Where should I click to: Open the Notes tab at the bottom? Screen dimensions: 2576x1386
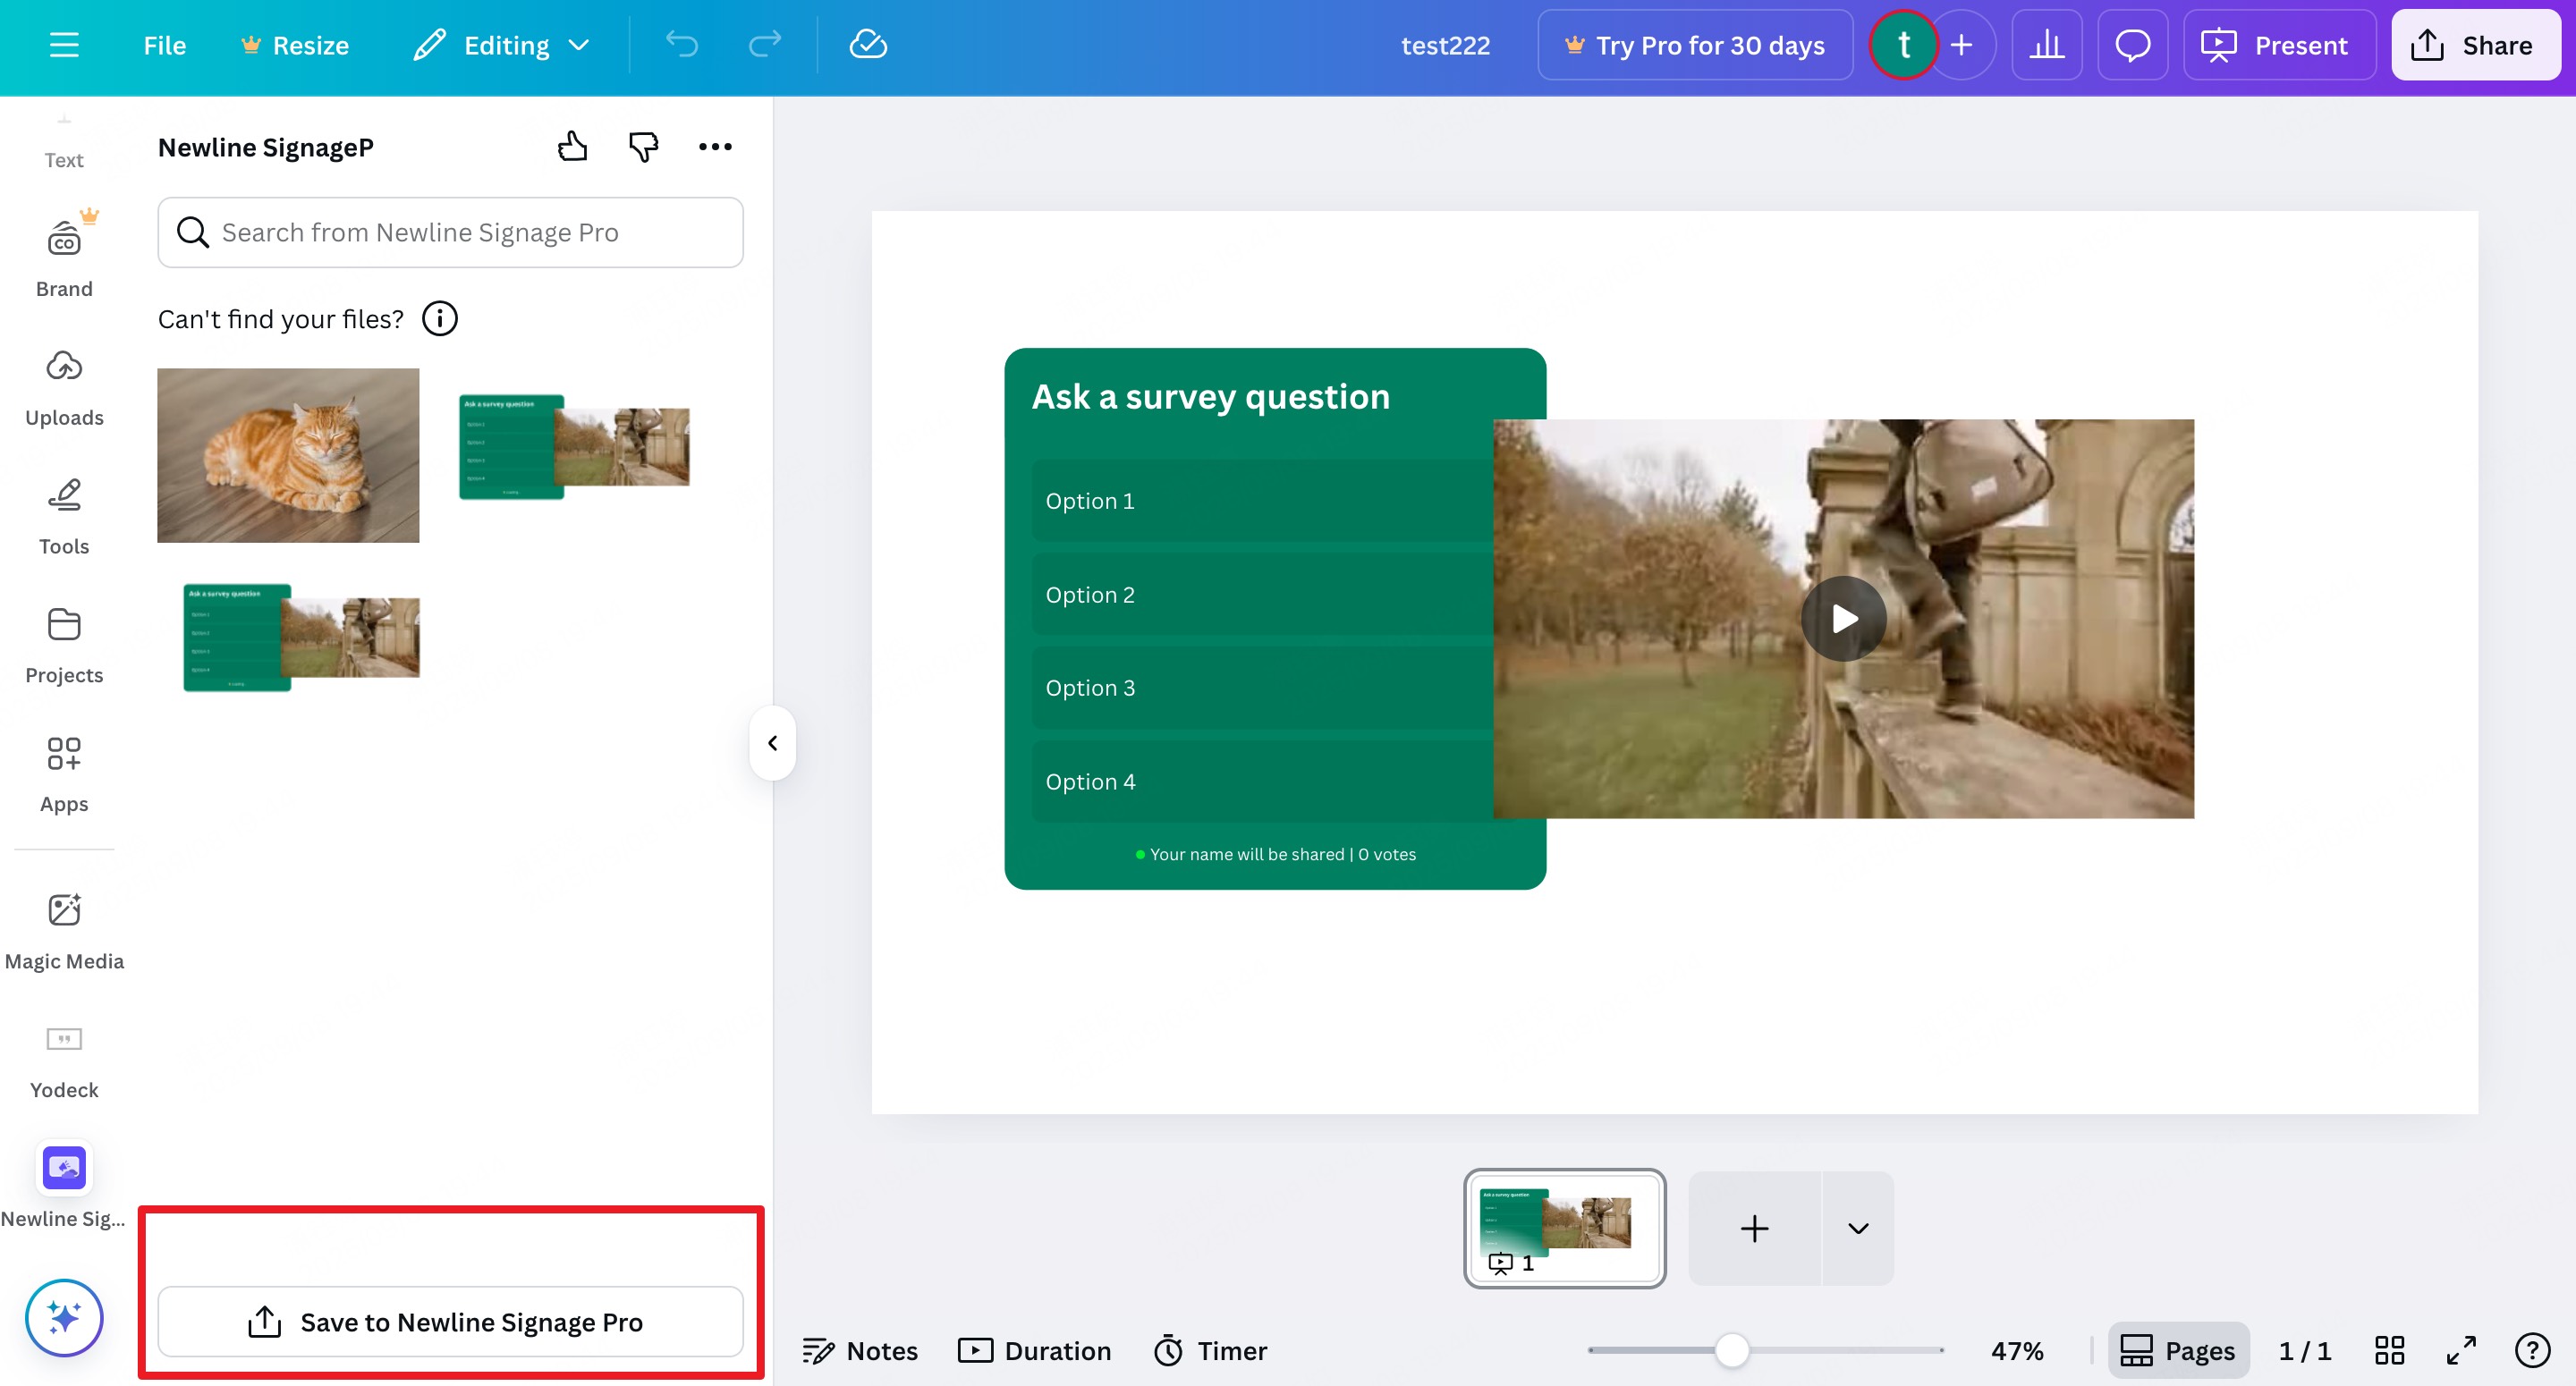(x=860, y=1350)
